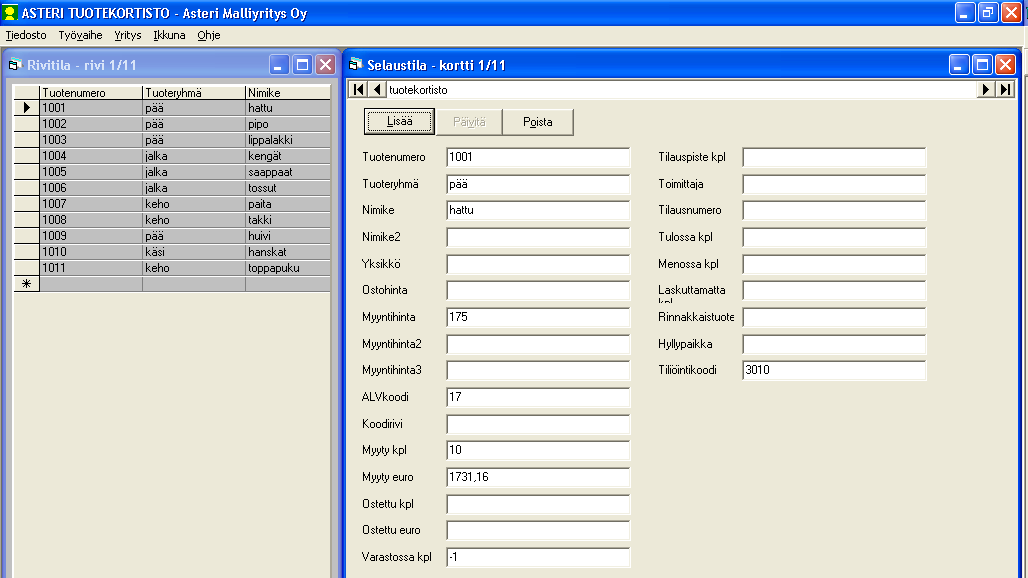Image resolution: width=1028 pixels, height=578 pixels.
Task: Click the Tilausnumero input field
Action: click(834, 210)
